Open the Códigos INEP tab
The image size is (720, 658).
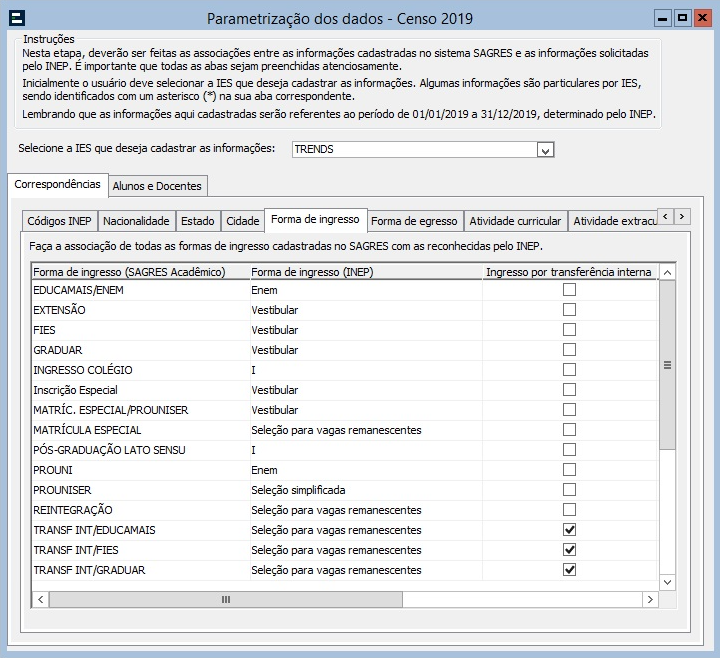[59, 221]
